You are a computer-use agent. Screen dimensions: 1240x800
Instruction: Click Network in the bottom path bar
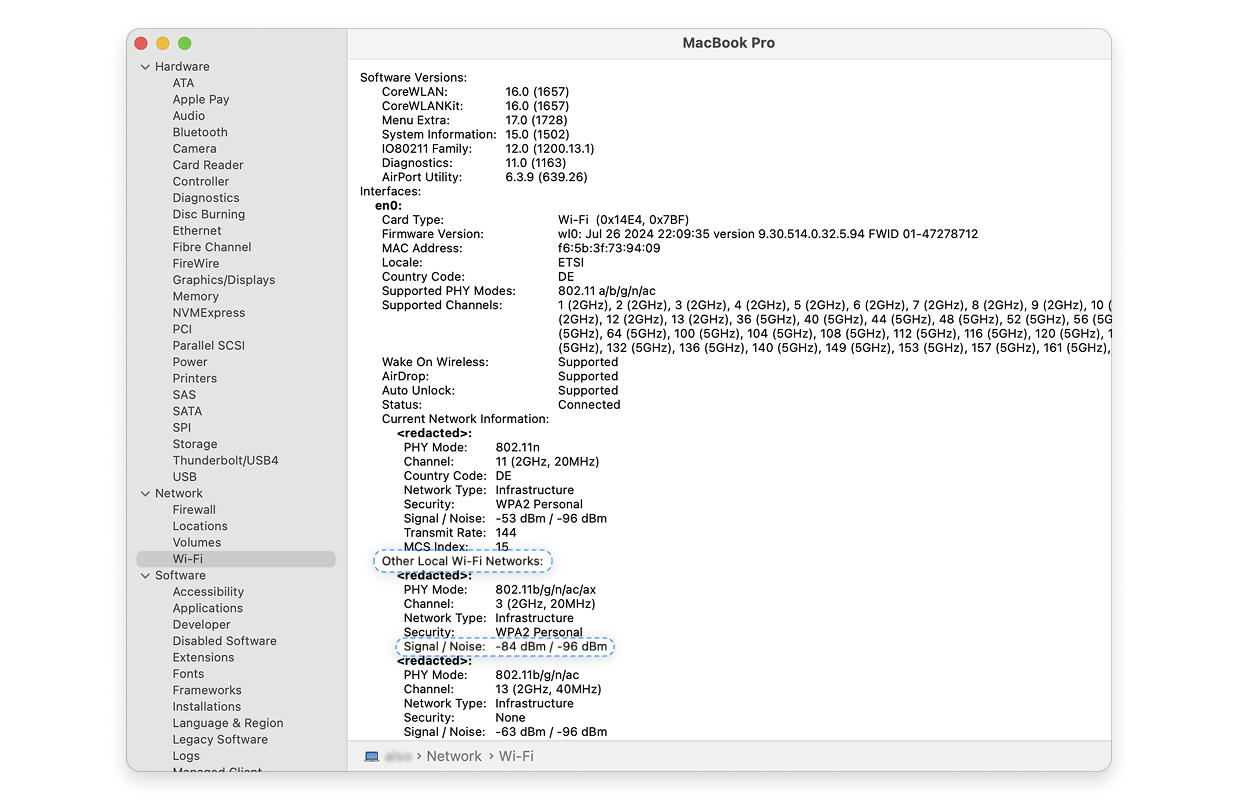click(x=454, y=757)
